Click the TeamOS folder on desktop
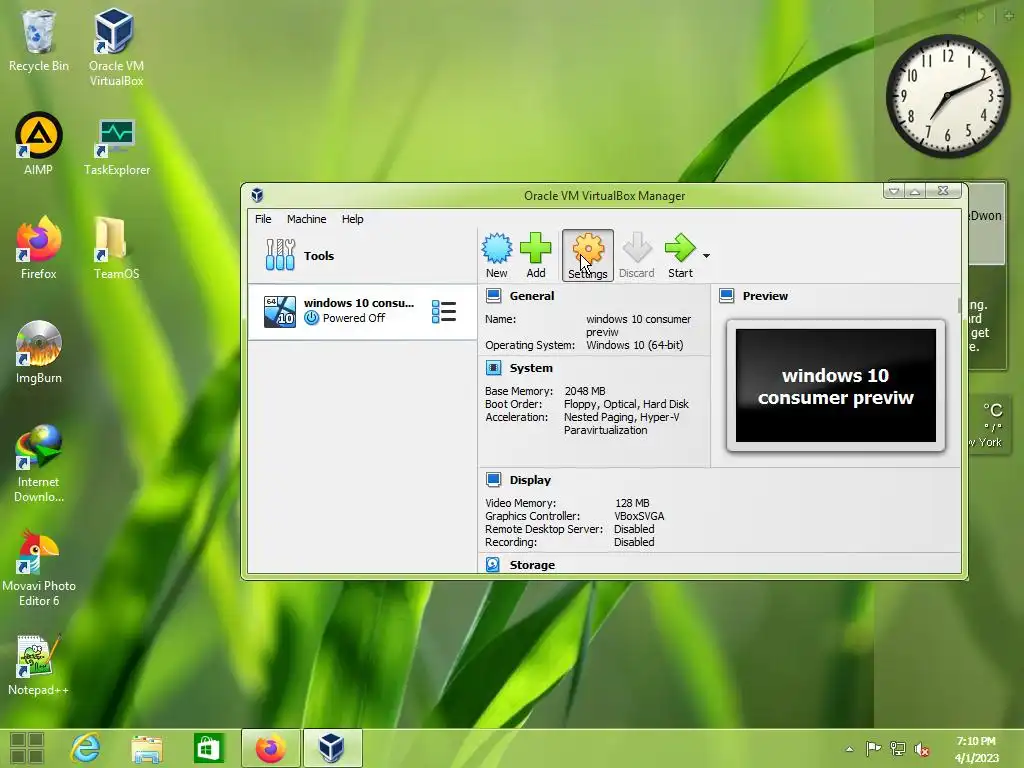 pyautogui.click(x=116, y=248)
